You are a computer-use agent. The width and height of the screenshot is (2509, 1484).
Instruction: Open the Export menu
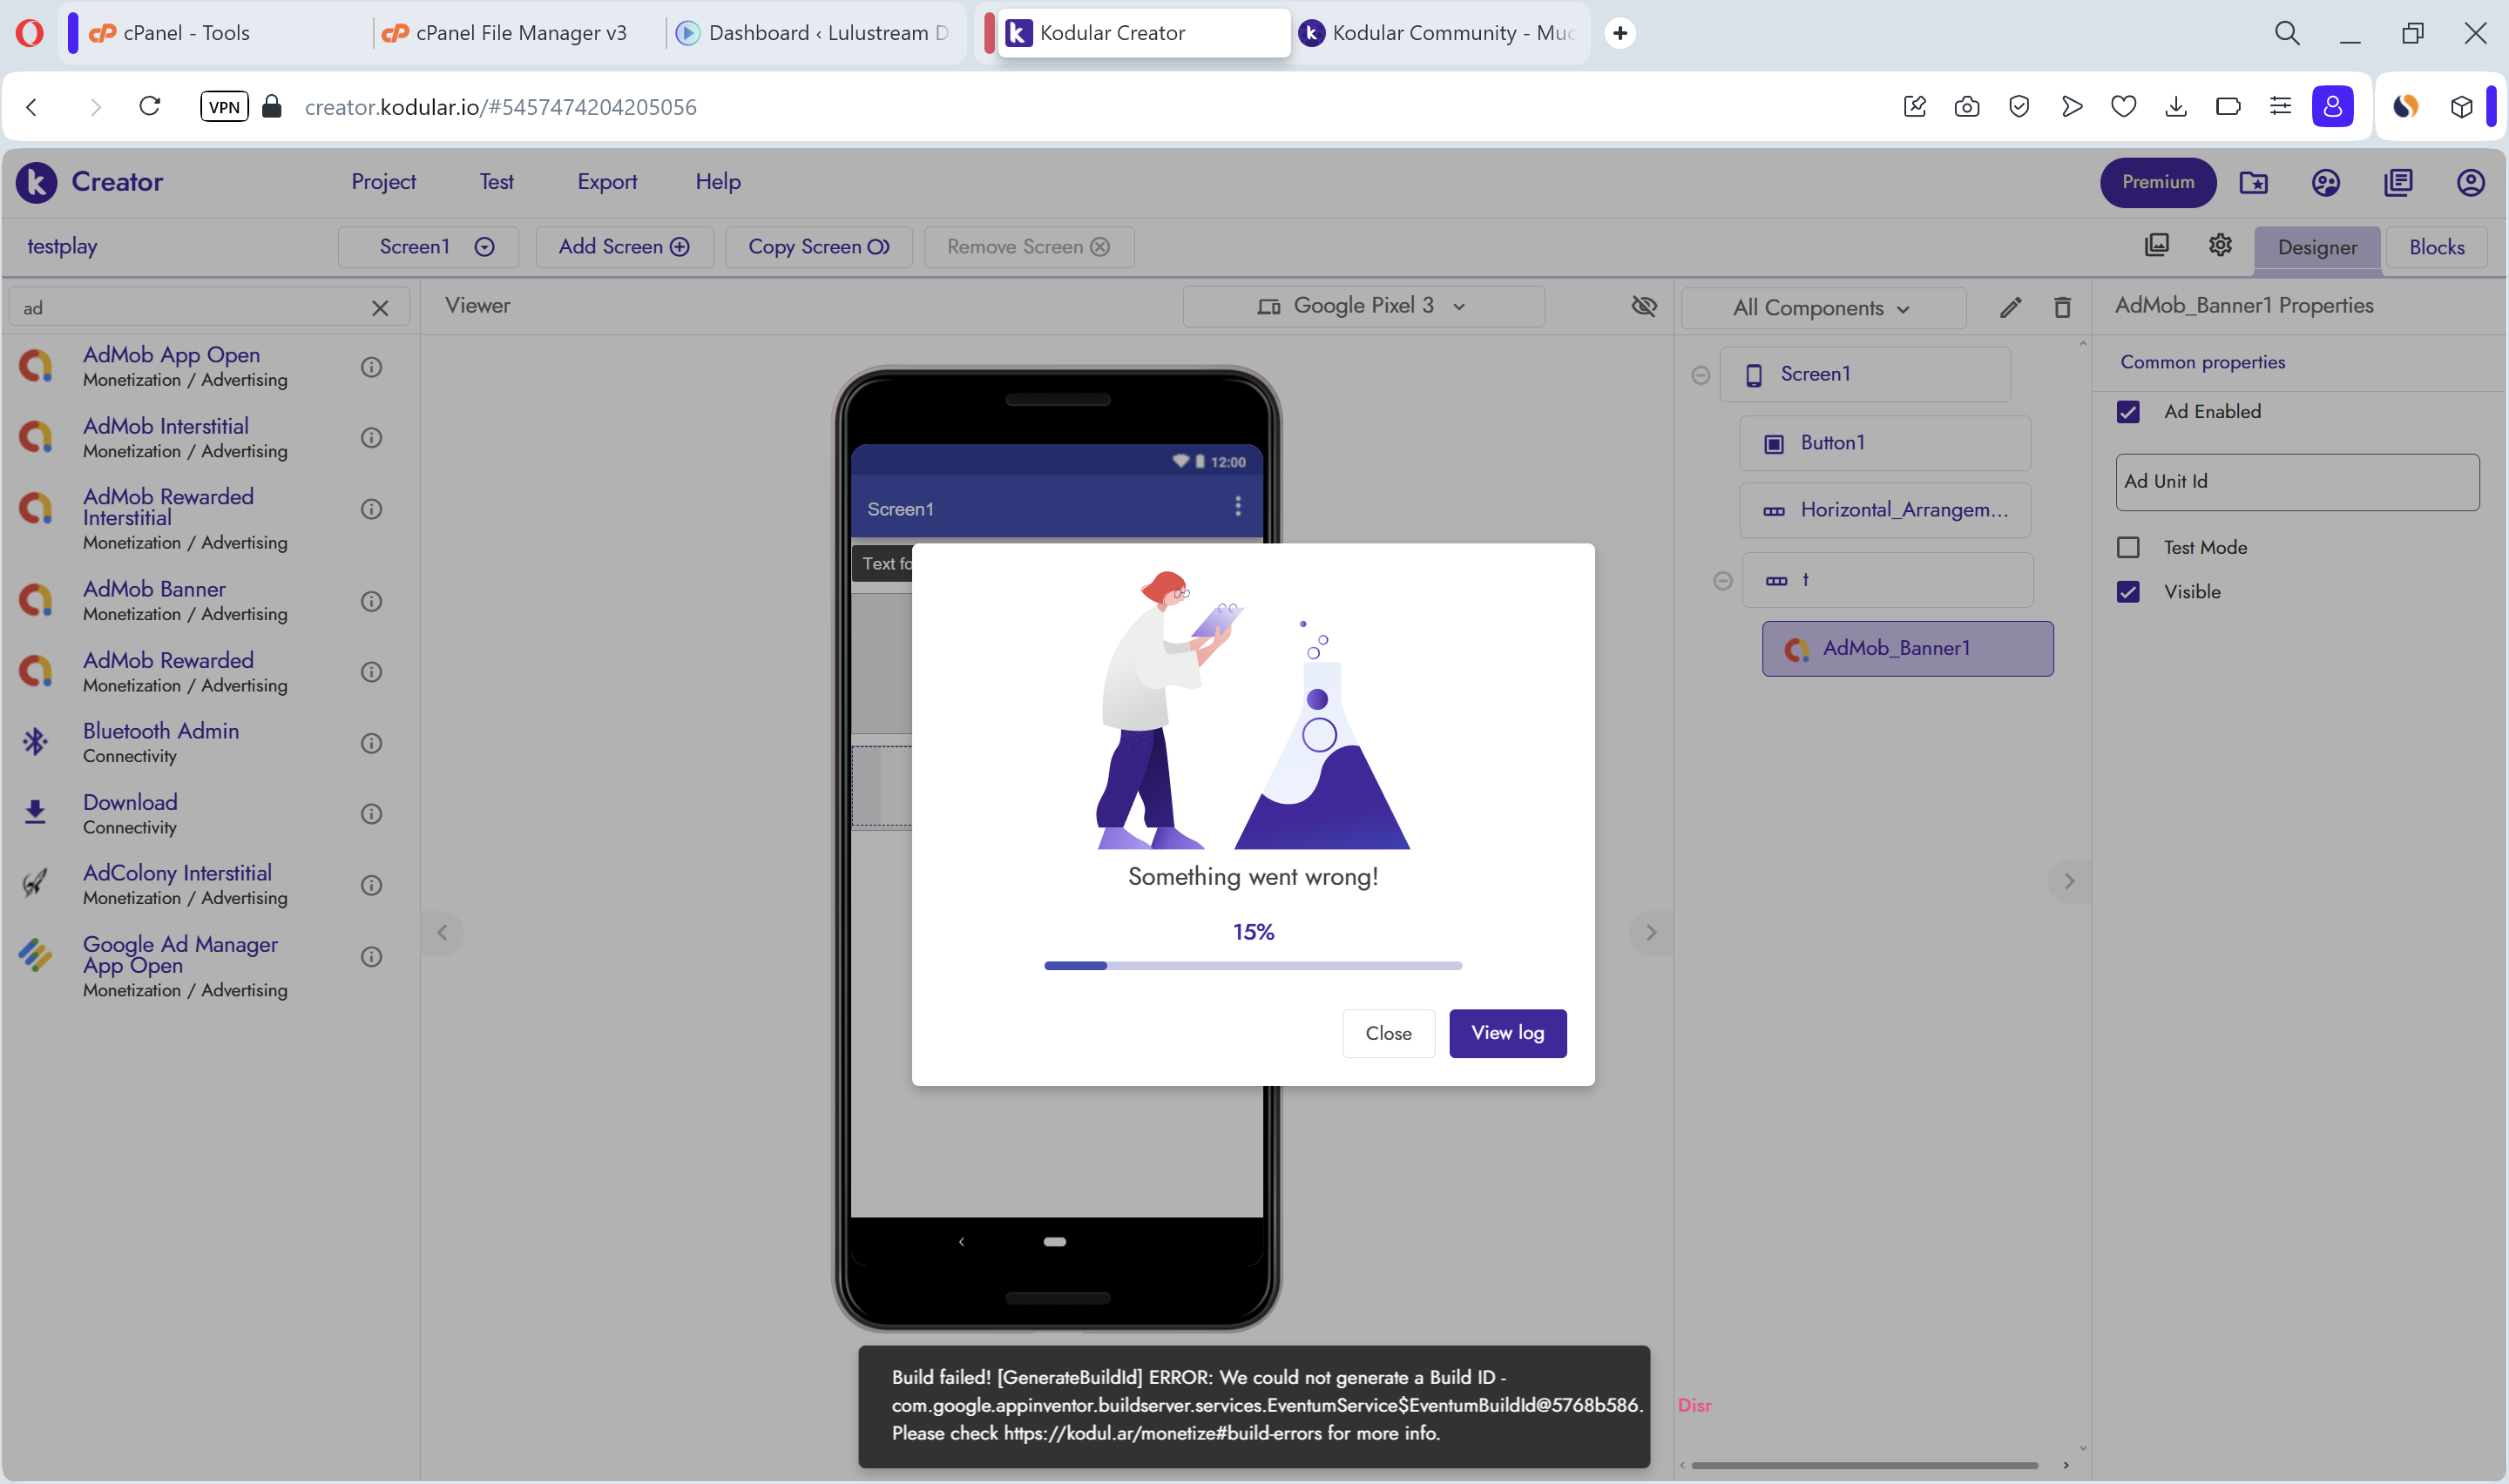tap(607, 182)
